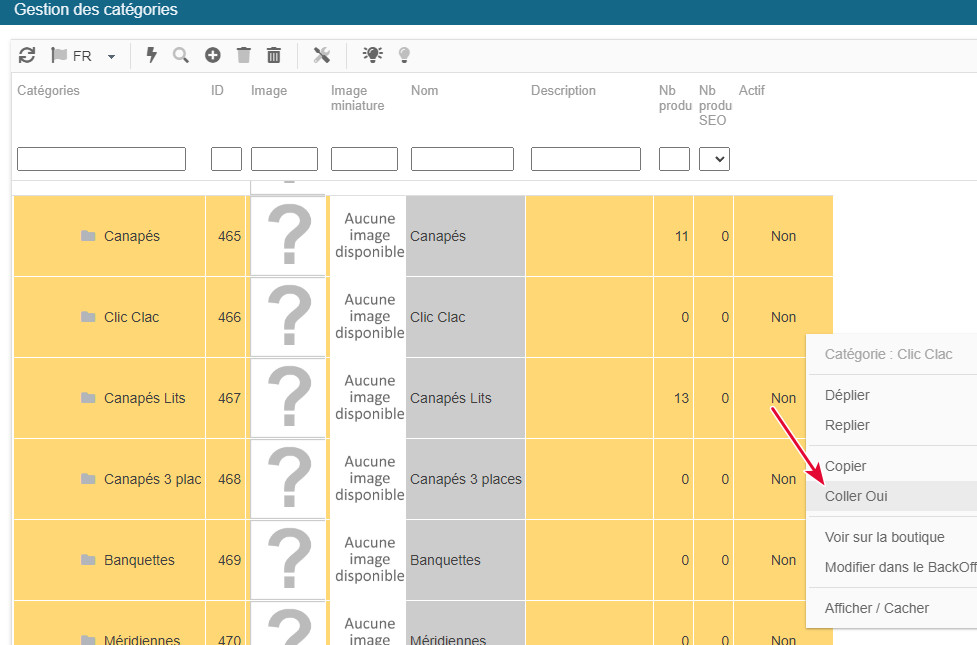Click the refresh icon in the toolbar
The height and width of the screenshot is (645, 977).
pos(27,56)
